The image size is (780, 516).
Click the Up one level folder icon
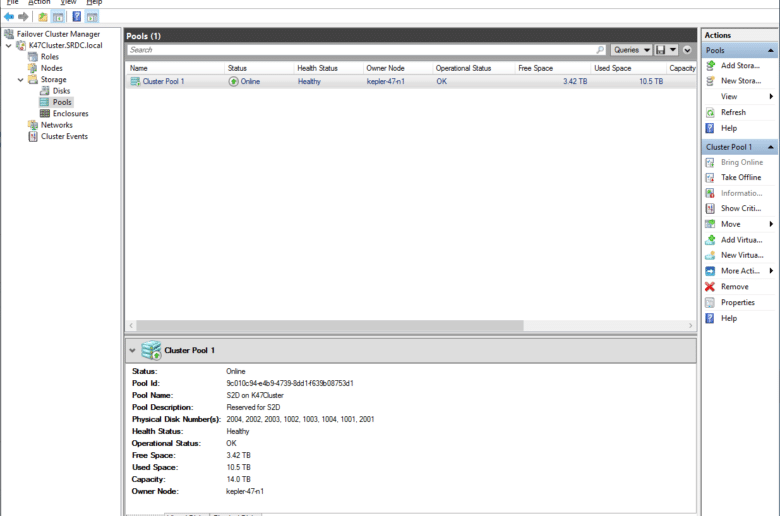coord(43,17)
